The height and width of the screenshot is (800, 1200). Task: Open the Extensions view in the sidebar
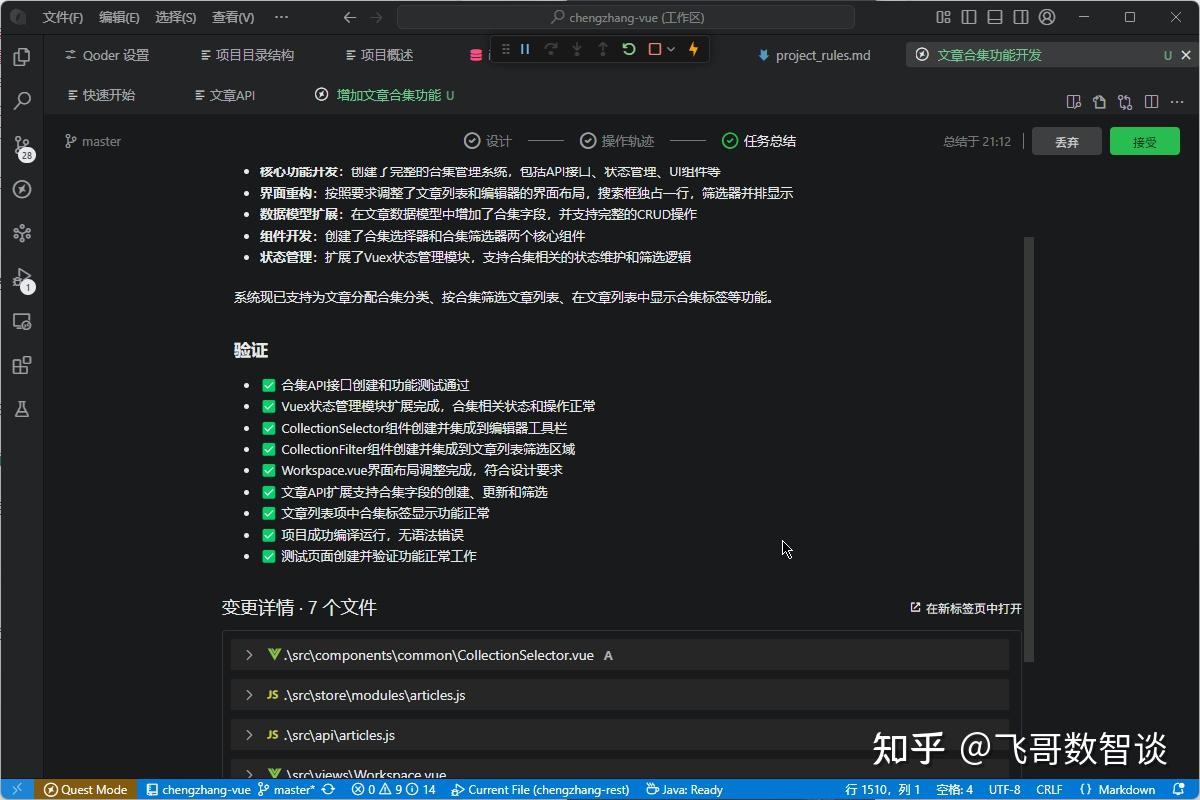click(22, 365)
